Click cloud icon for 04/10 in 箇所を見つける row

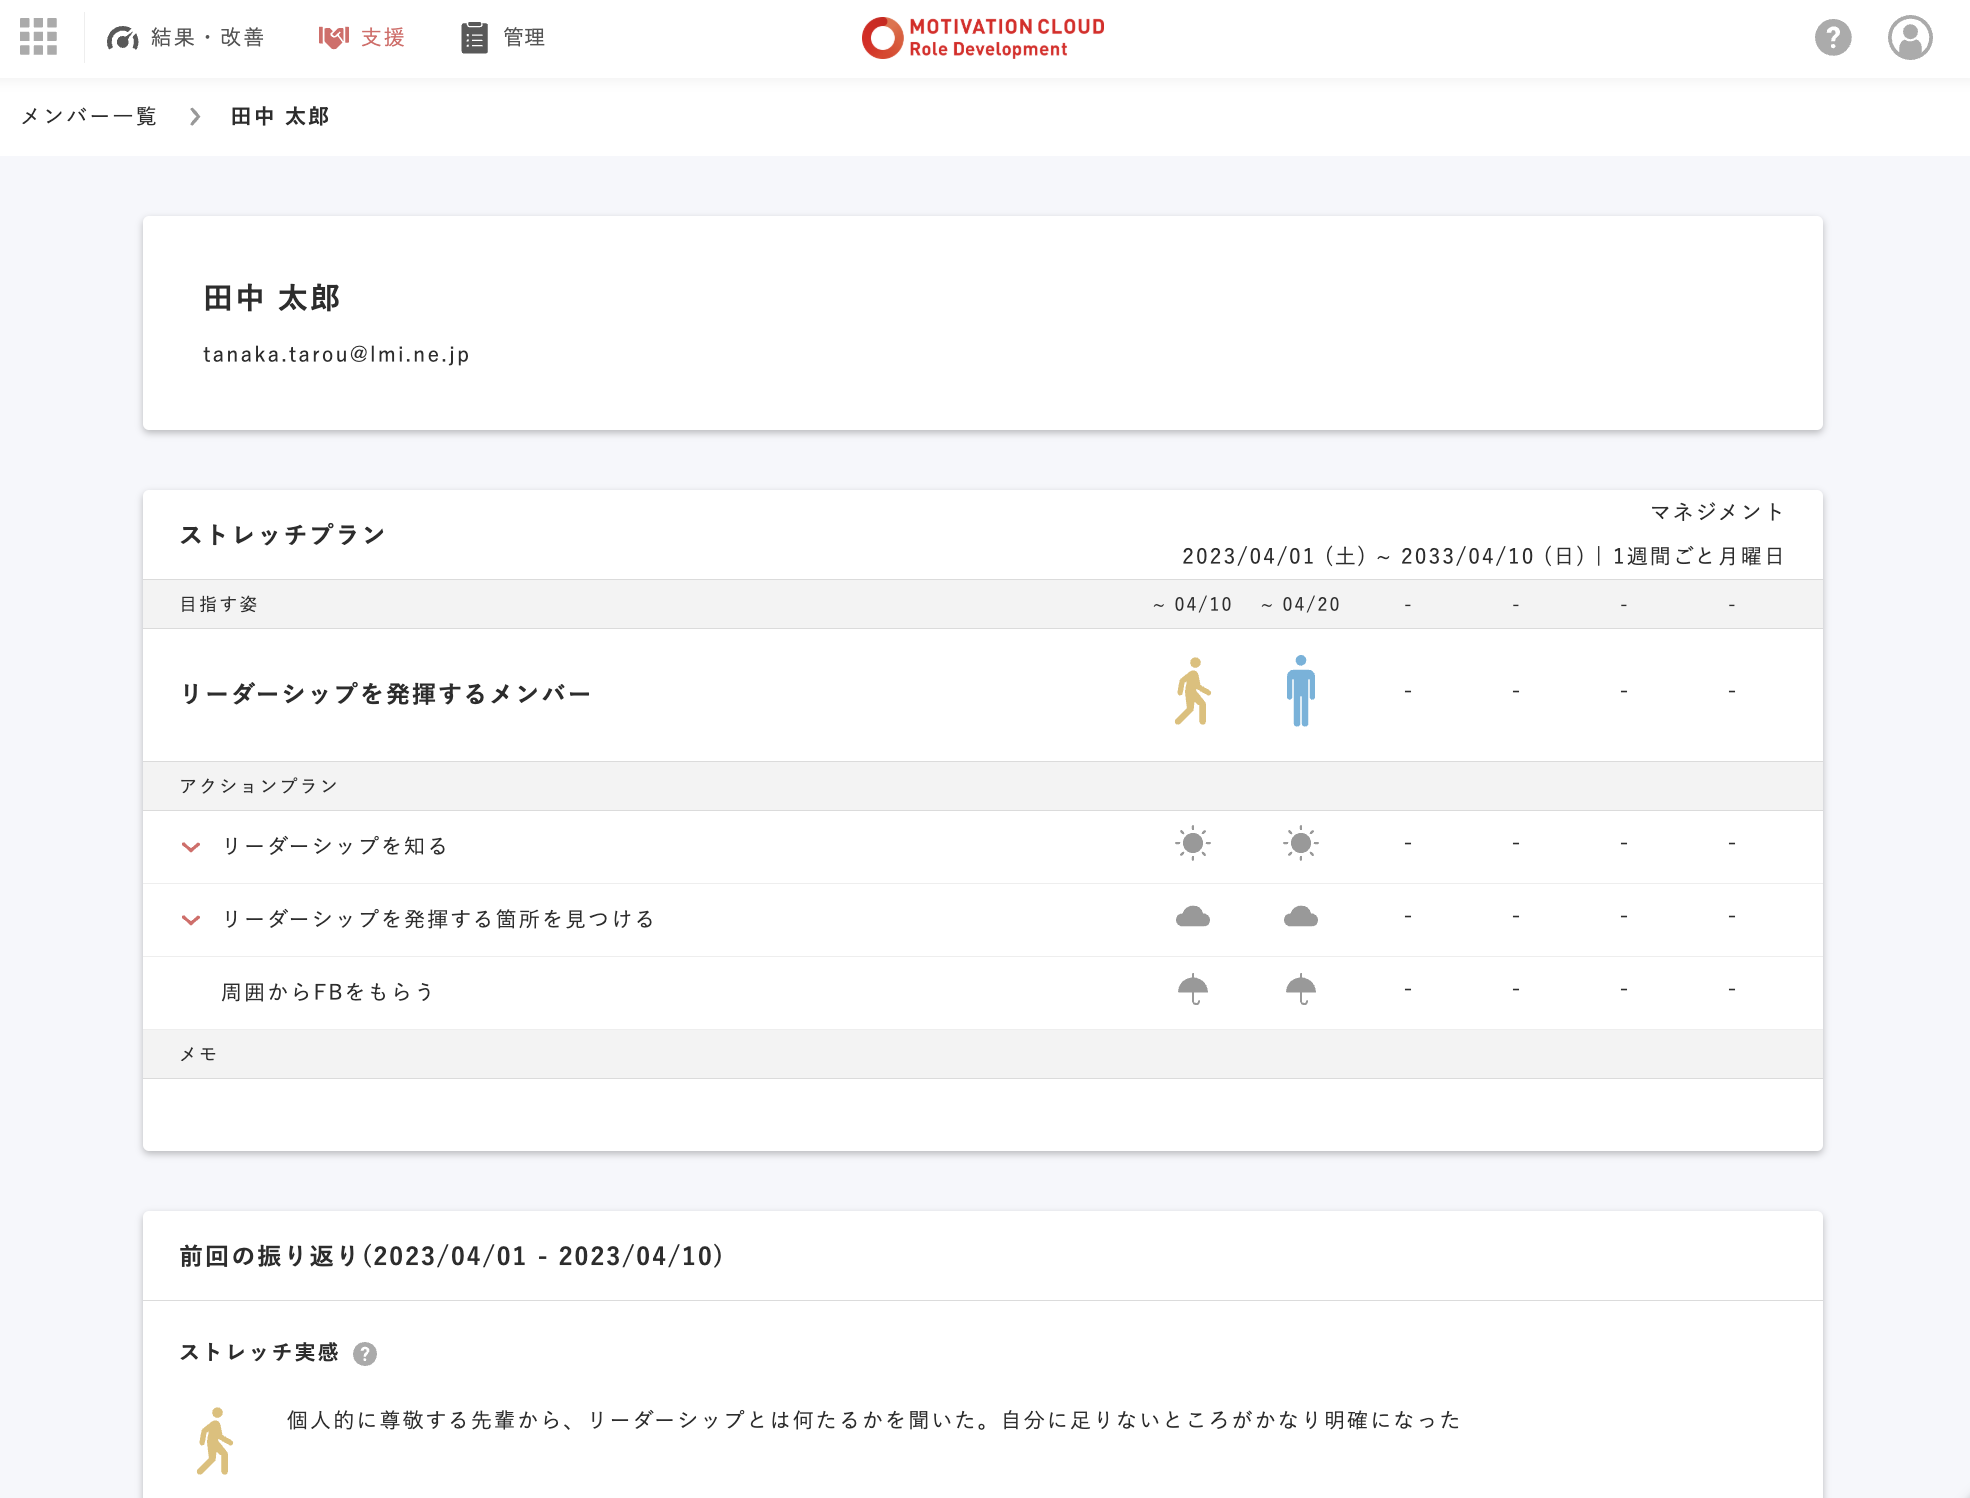point(1193,917)
